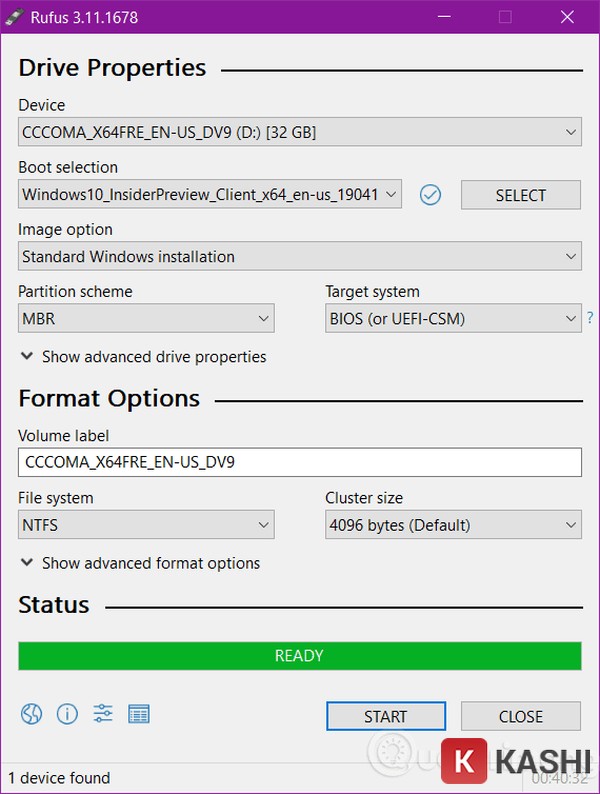
Task: Open the About info icon
Action: point(67,714)
